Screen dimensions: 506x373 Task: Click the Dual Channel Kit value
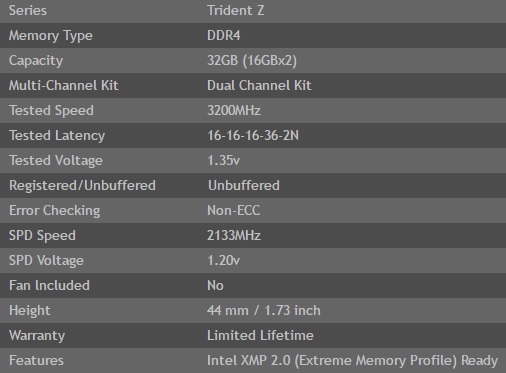click(259, 86)
